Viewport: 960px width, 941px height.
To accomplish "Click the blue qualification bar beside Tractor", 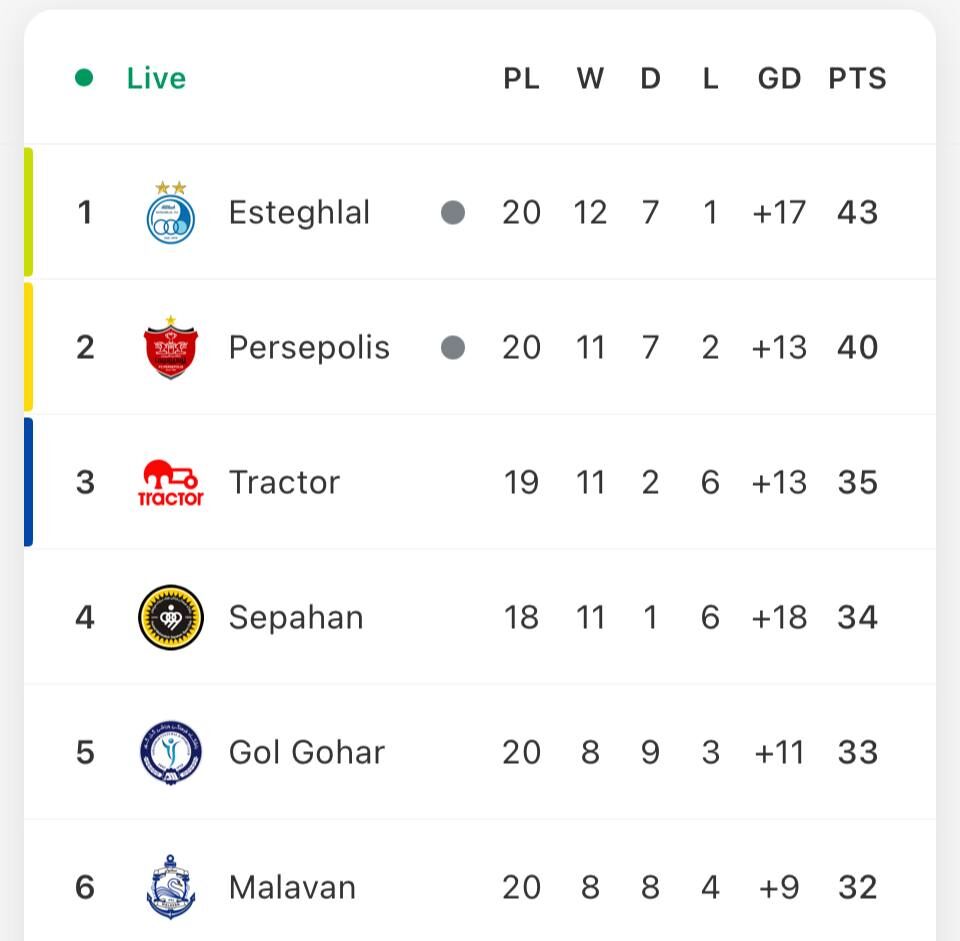I will click(29, 482).
